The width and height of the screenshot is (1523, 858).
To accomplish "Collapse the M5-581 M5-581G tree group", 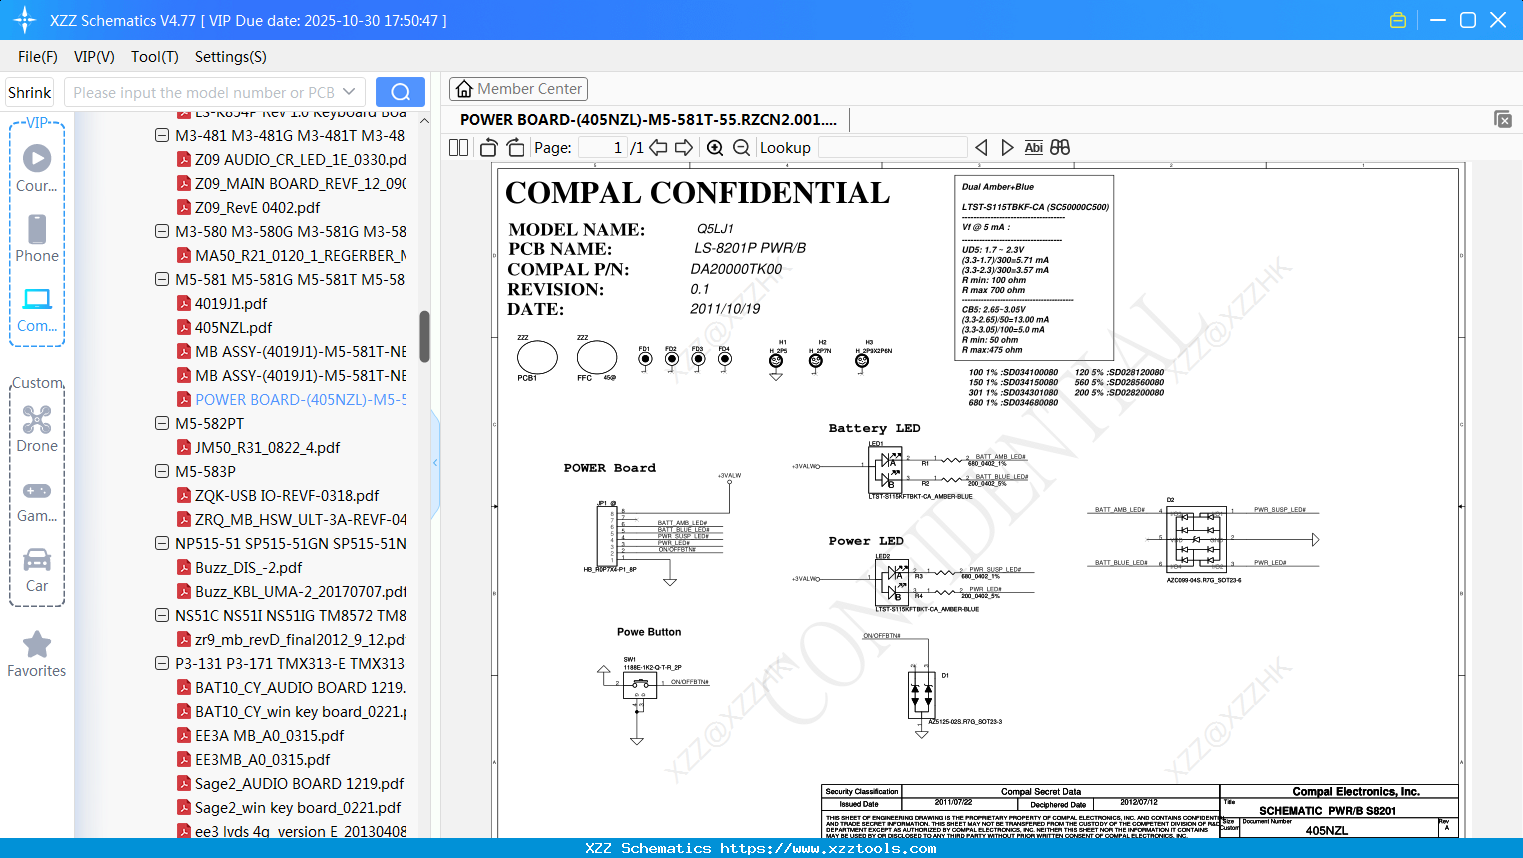I will 162,279.
